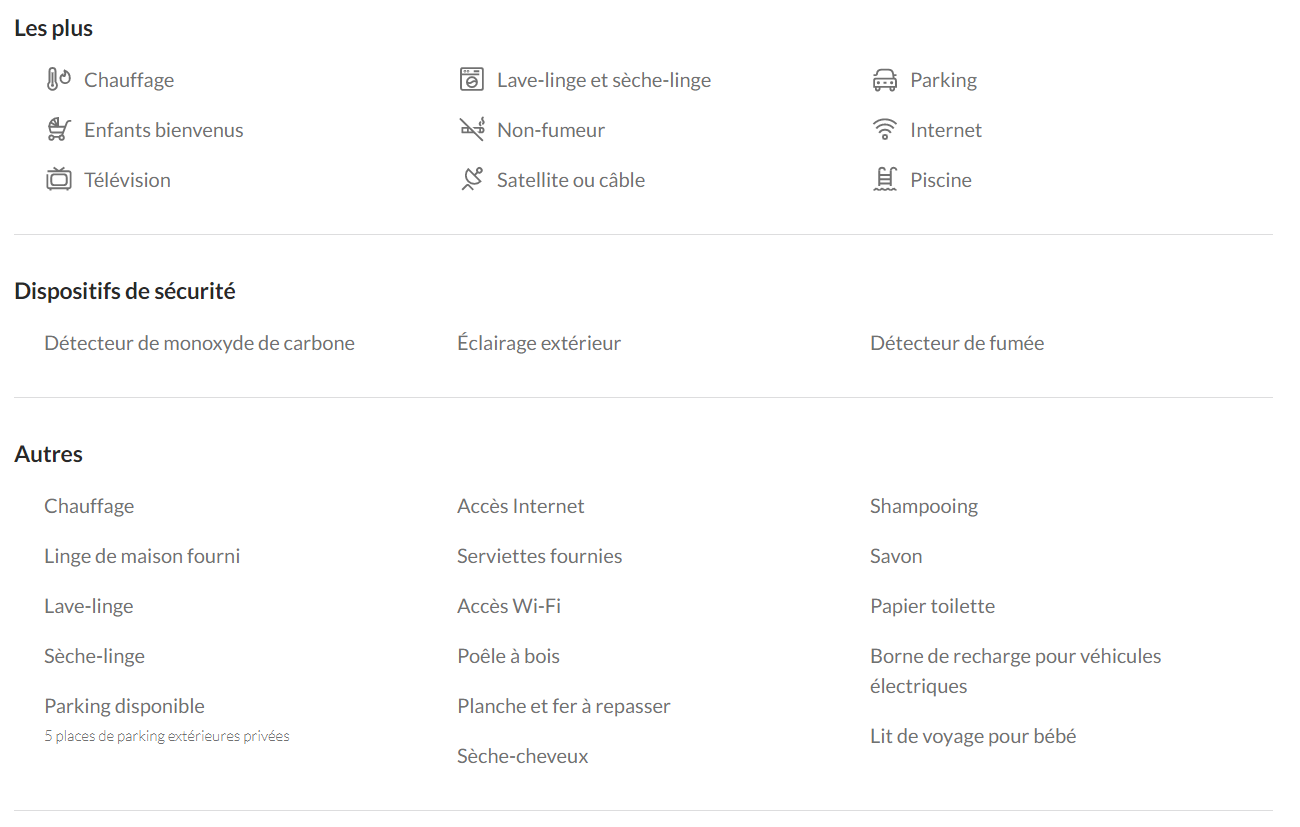Image resolution: width=1300 pixels, height=827 pixels.
Task: Click the Détecteur de fumée item
Action: pyautogui.click(x=957, y=343)
